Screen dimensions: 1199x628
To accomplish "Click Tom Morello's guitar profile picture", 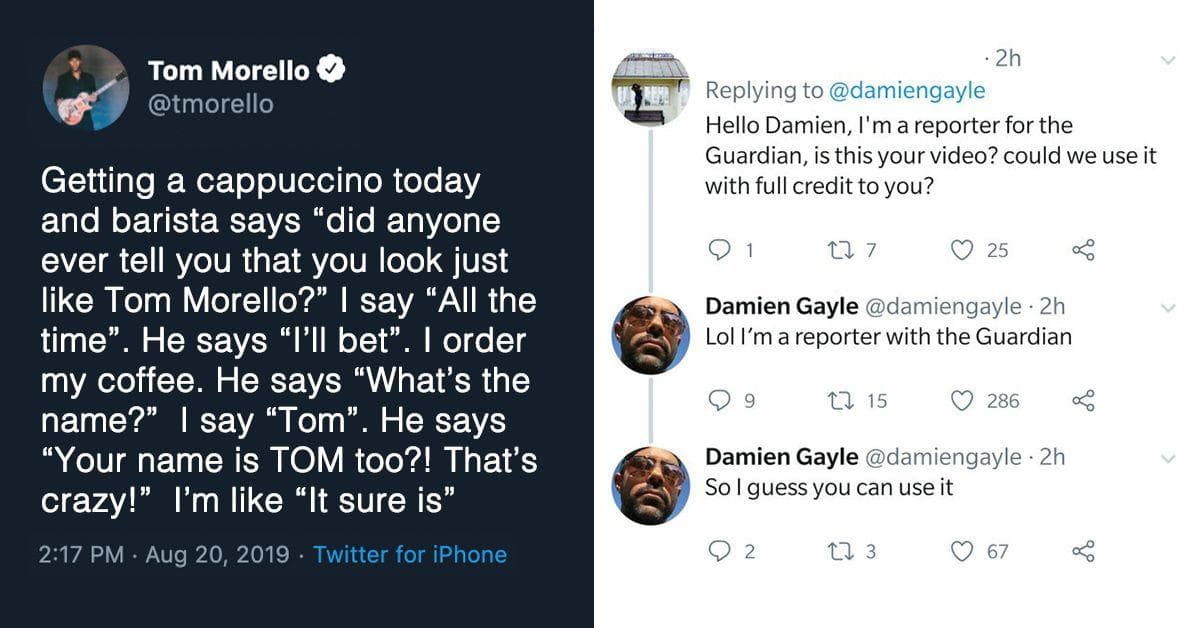I will coord(85,87).
